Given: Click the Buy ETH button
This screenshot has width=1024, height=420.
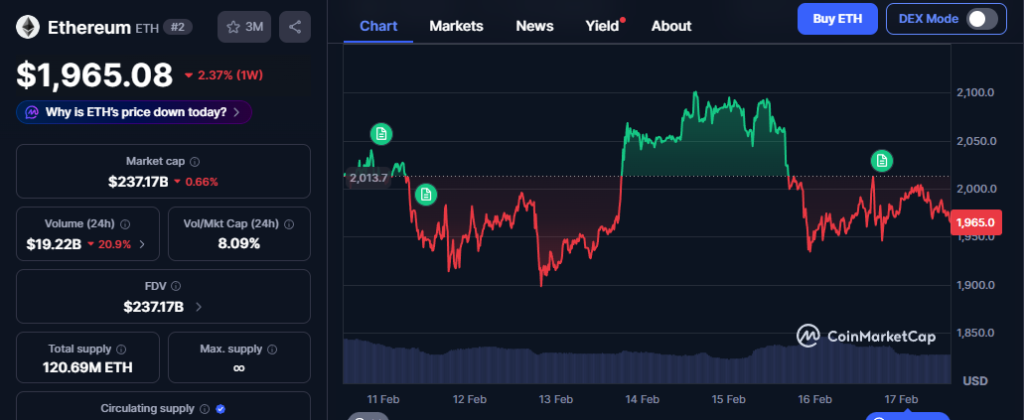Looking at the screenshot, I should tap(837, 18).
